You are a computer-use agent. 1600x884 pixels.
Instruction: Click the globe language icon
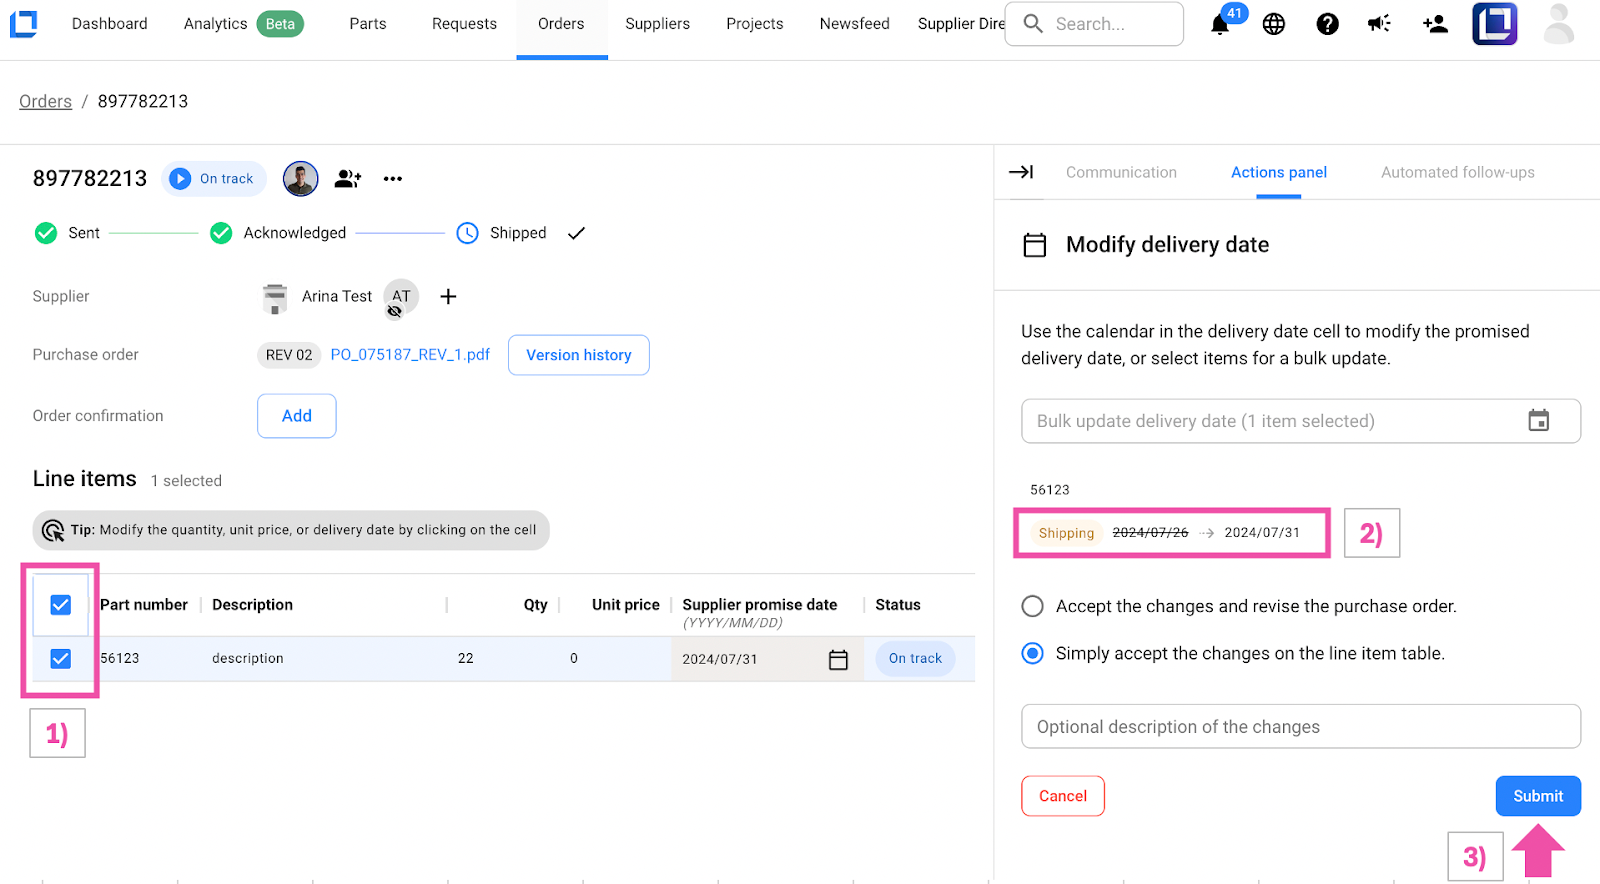coord(1273,24)
